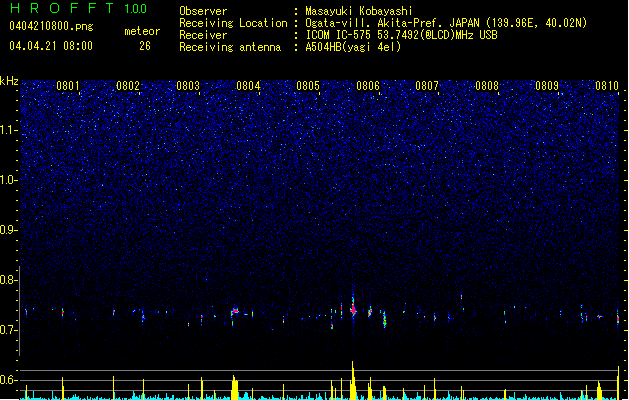
Task: Click the 0.7 kHz axis tick label
Action: [8, 330]
